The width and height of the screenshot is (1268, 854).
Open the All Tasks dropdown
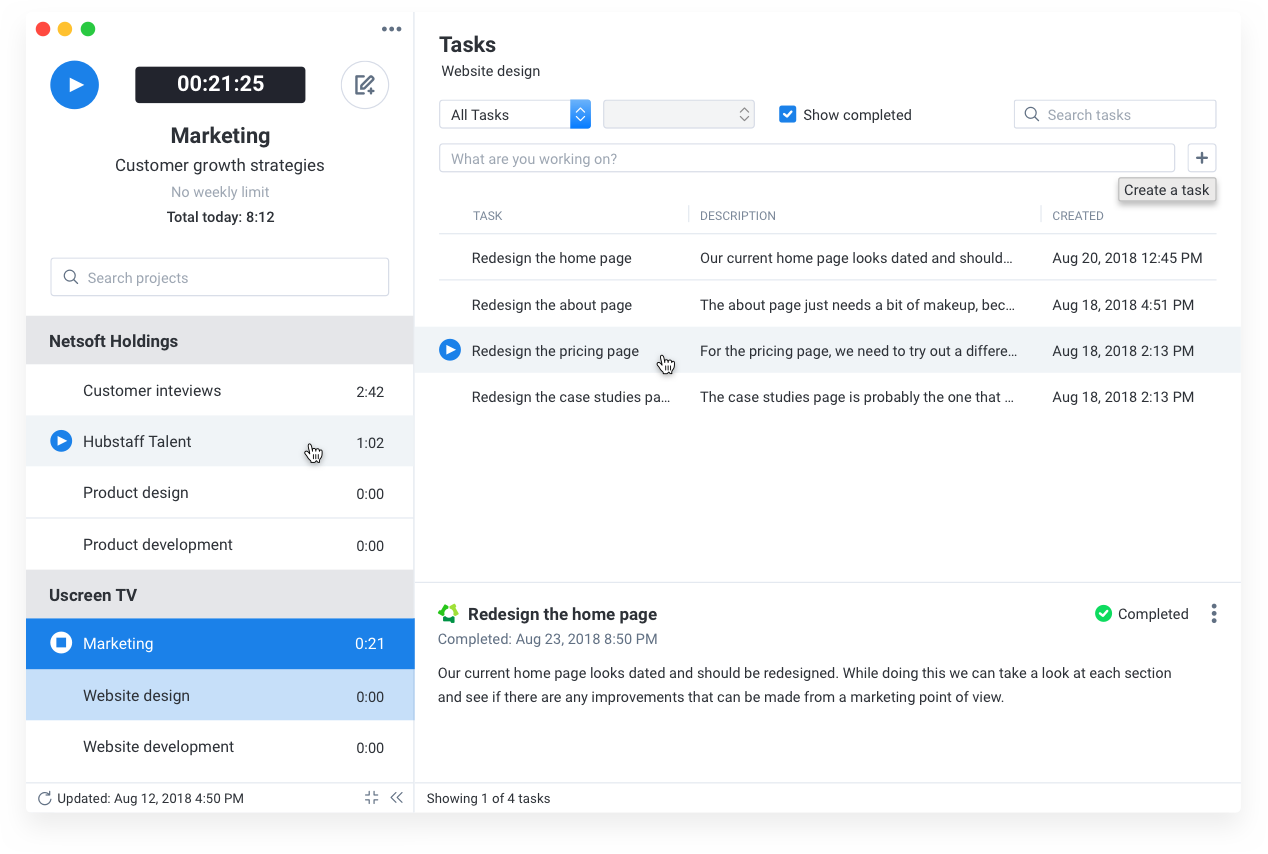(515, 114)
